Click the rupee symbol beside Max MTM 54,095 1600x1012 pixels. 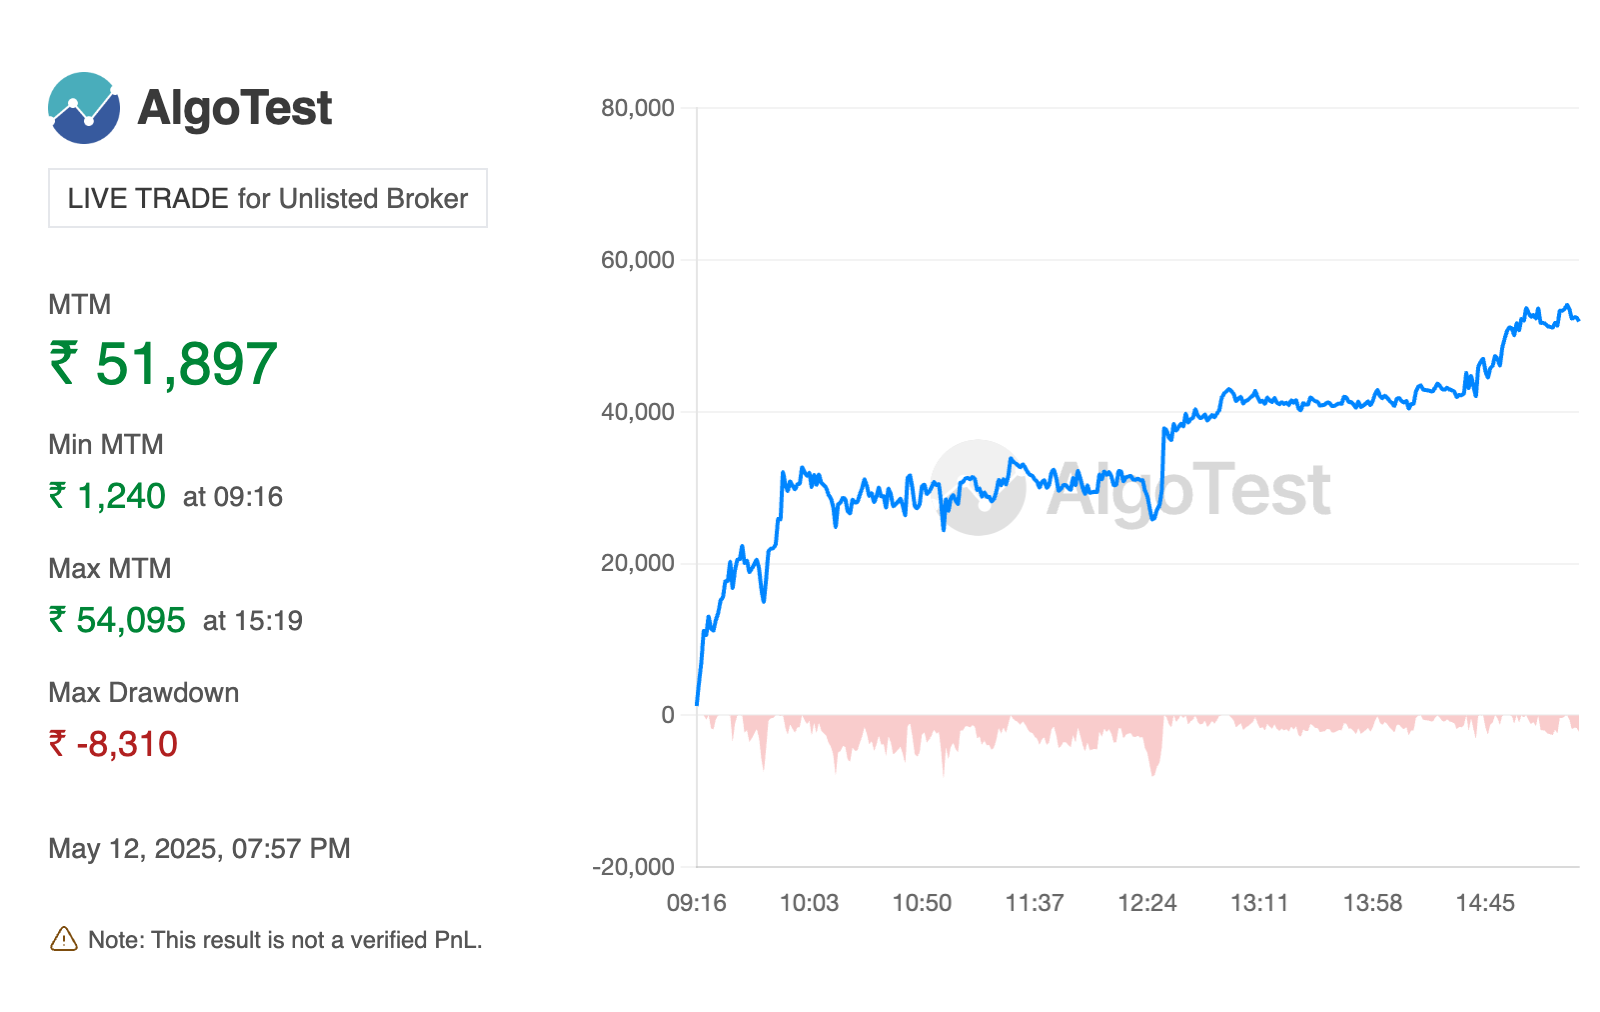[58, 619]
